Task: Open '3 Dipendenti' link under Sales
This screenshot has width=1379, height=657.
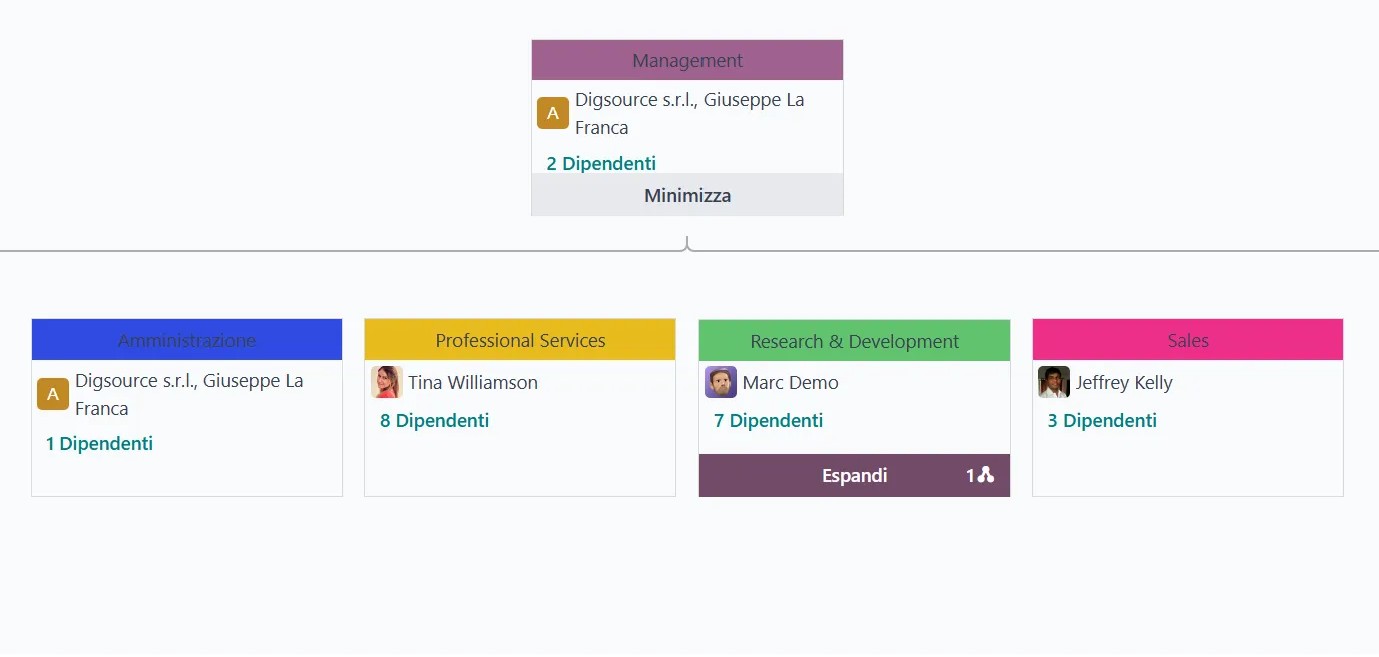Action: coord(1102,420)
